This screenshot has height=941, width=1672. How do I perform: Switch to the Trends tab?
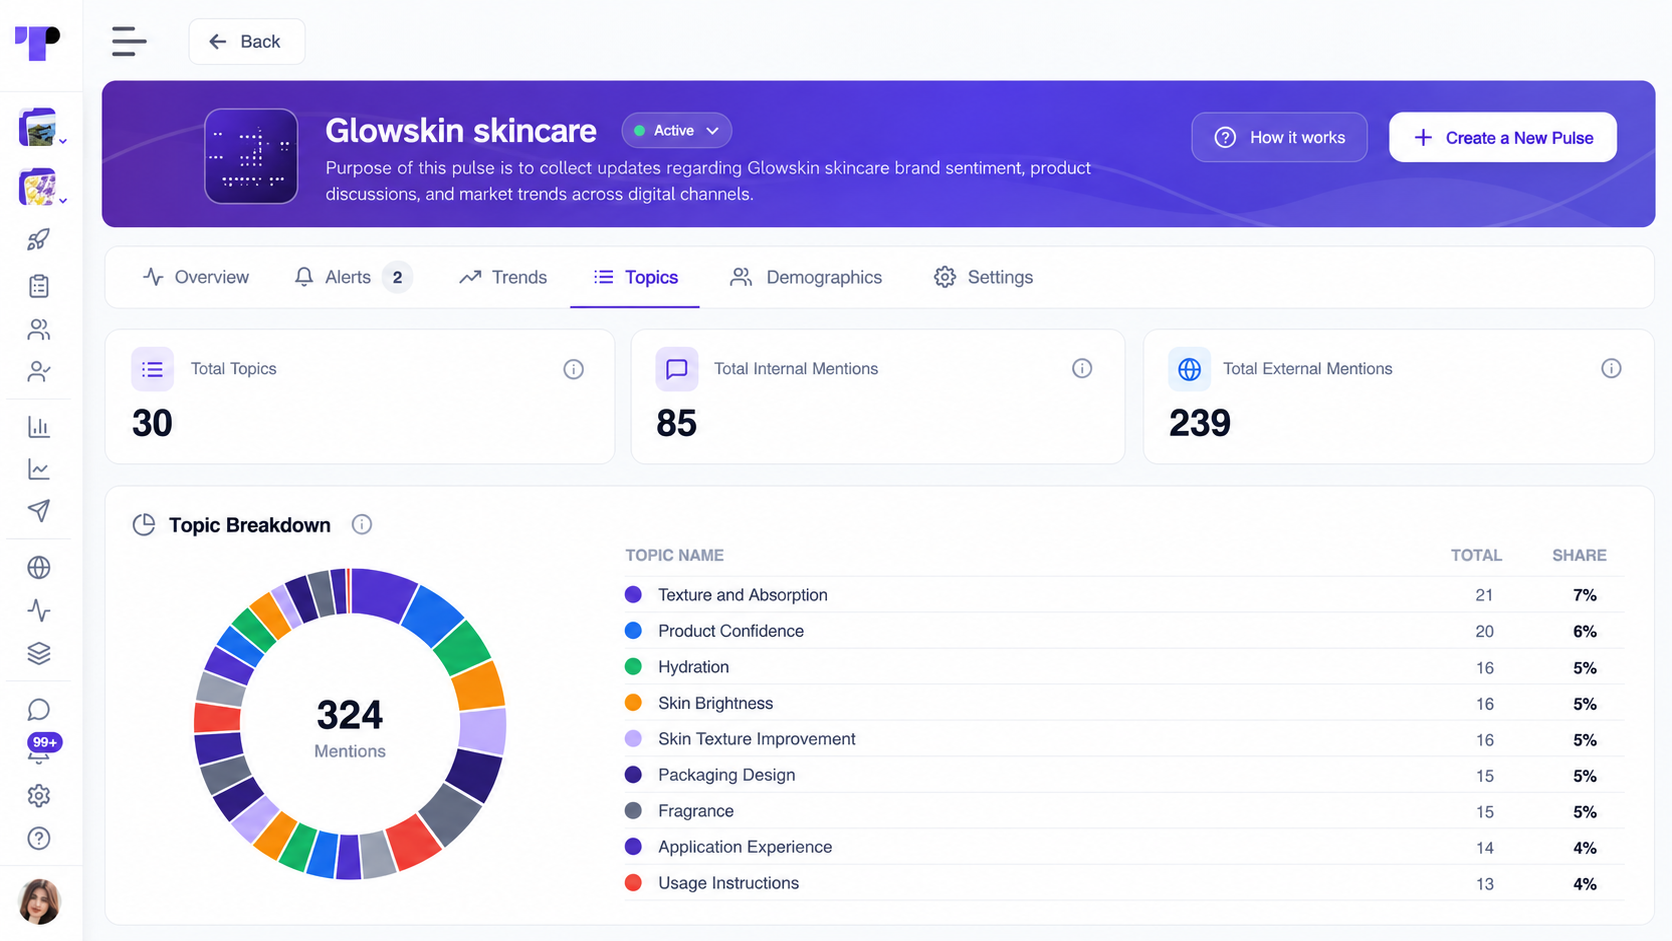(503, 277)
